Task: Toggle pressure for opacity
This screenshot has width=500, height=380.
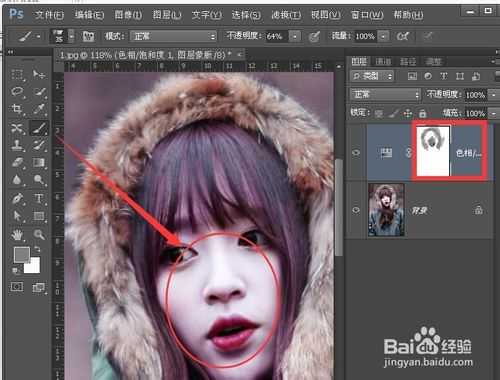Action: point(314,36)
